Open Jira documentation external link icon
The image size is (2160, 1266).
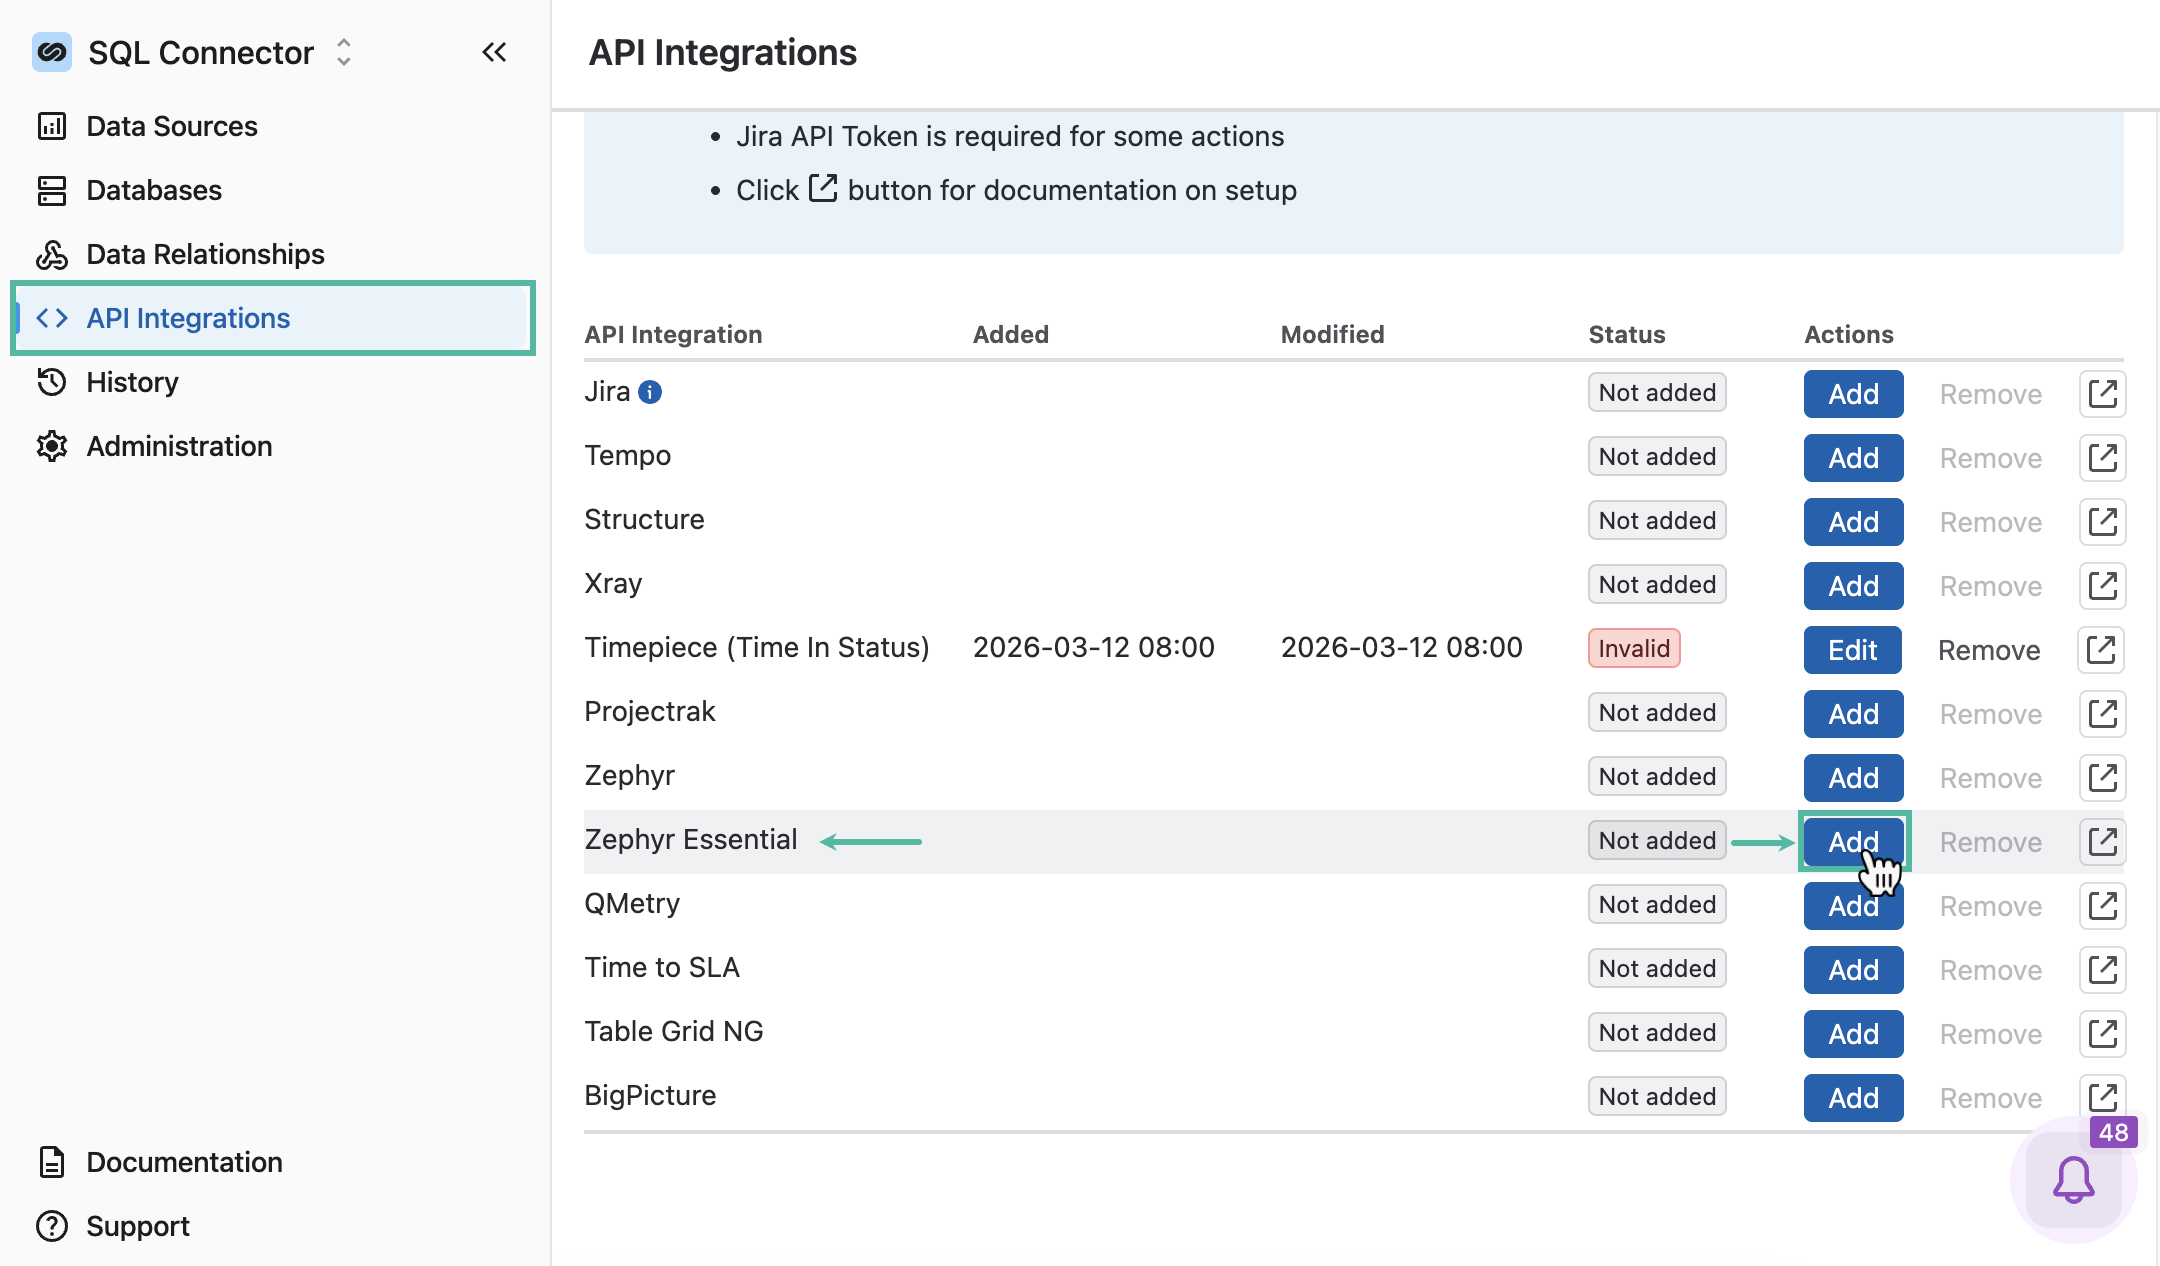(2102, 394)
